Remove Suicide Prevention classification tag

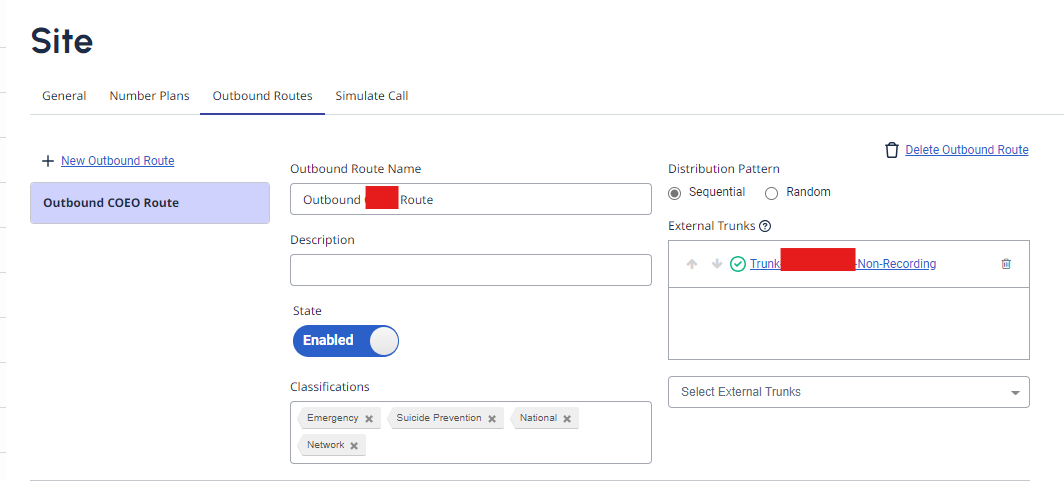(492, 419)
